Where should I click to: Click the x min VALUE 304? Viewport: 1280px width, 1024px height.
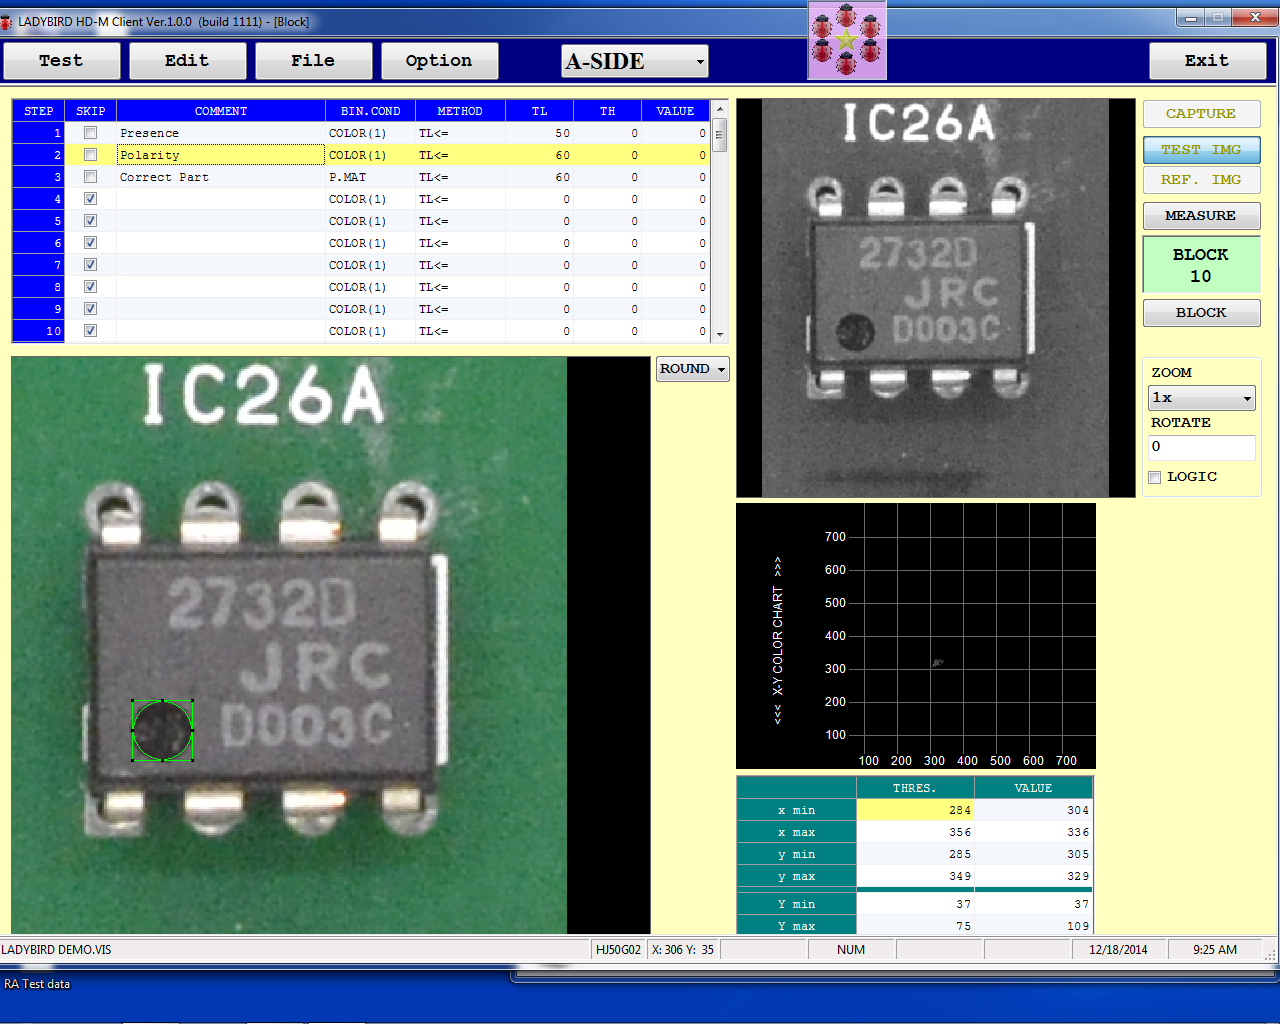[x=1033, y=810]
